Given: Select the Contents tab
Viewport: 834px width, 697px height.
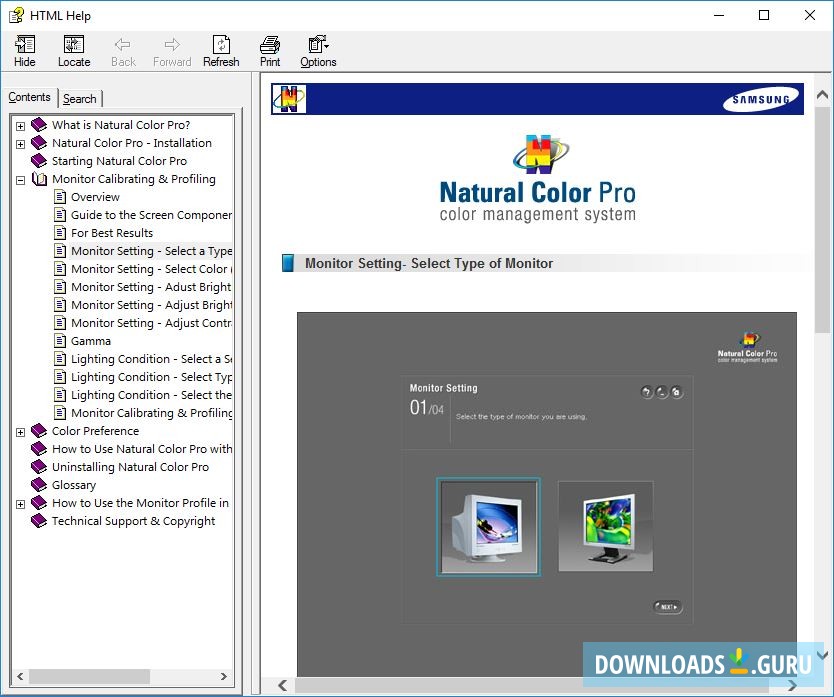Looking at the screenshot, I should [29, 97].
